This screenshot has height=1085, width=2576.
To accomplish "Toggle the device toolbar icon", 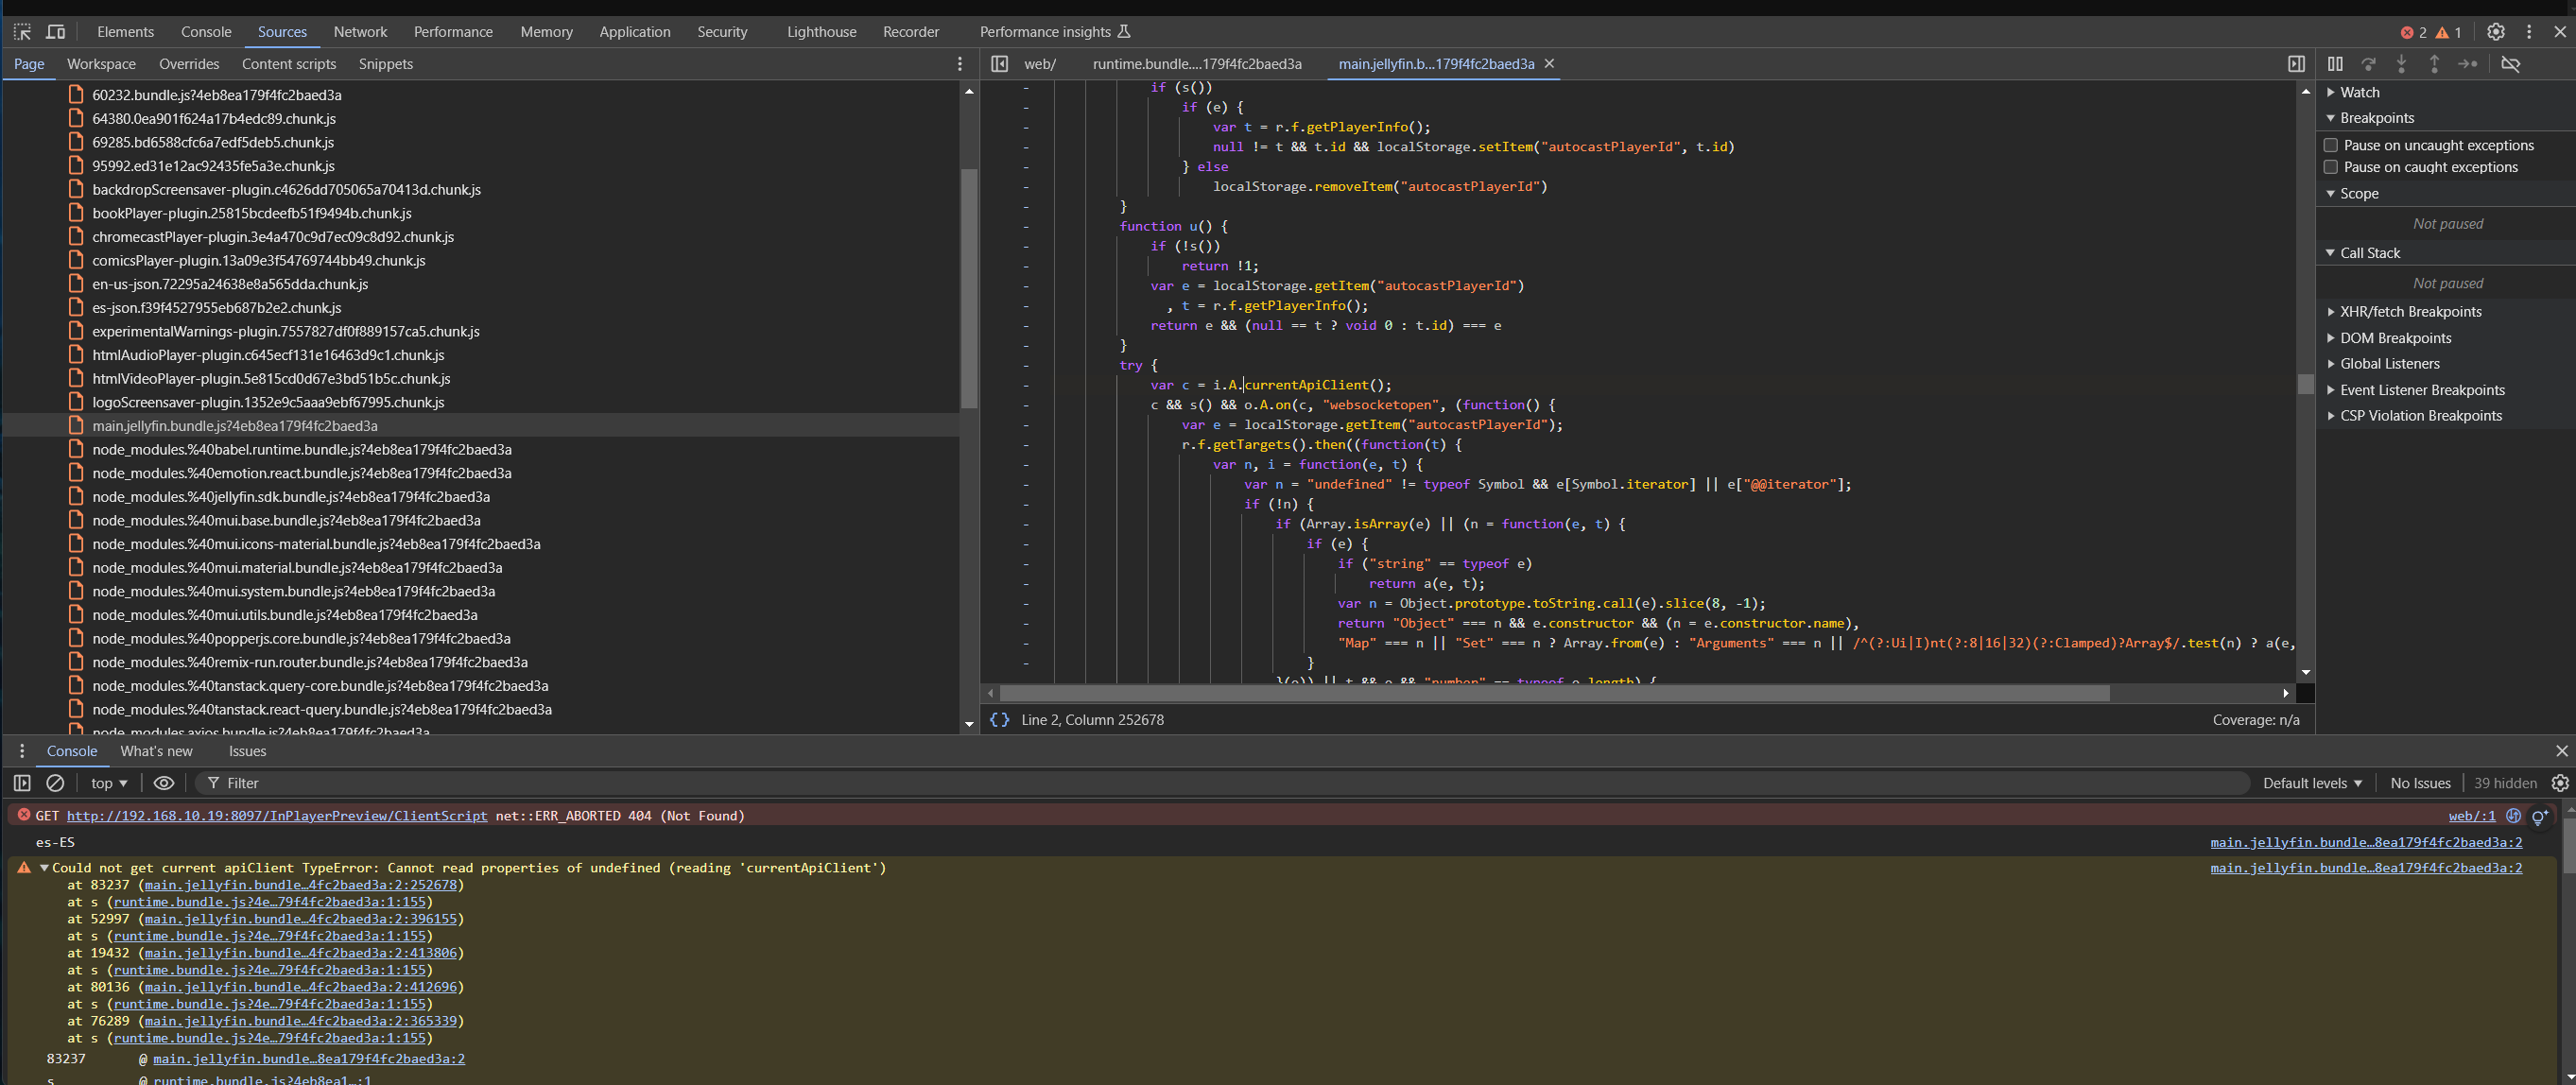I will [x=56, y=32].
